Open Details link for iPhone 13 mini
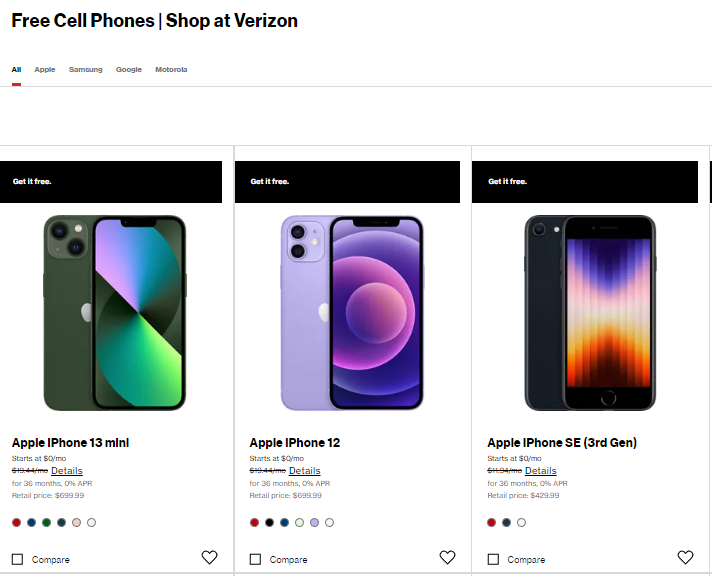 point(67,471)
